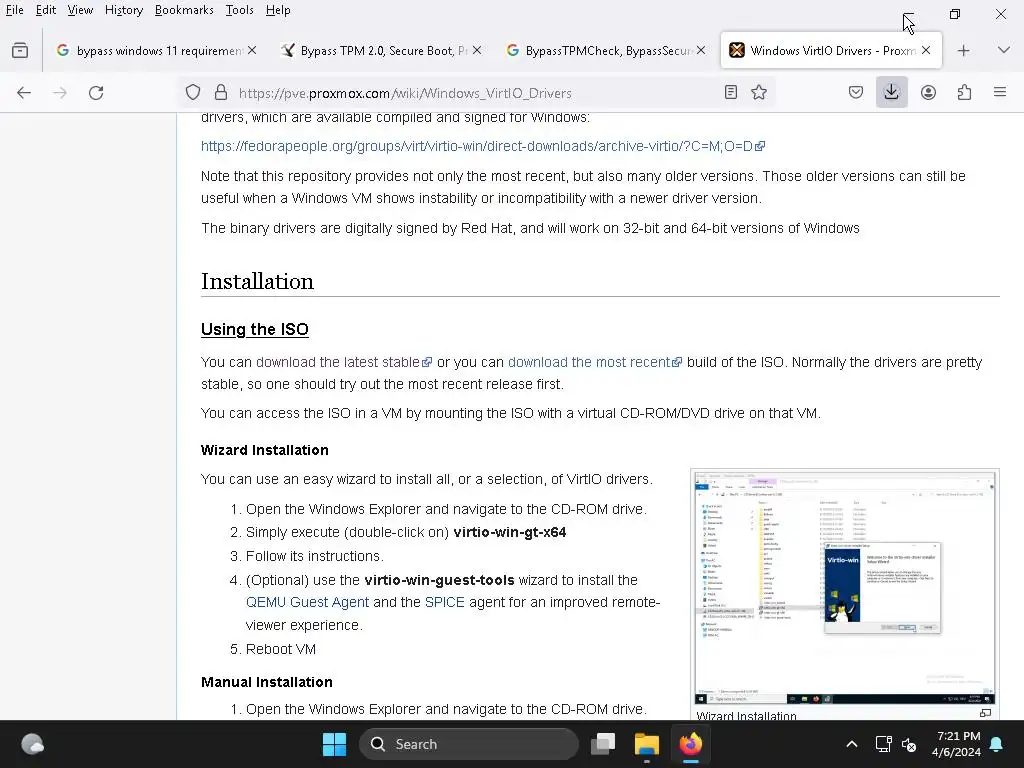Open a new tab with plus button
The height and width of the screenshot is (768, 1024).
[x=963, y=50]
